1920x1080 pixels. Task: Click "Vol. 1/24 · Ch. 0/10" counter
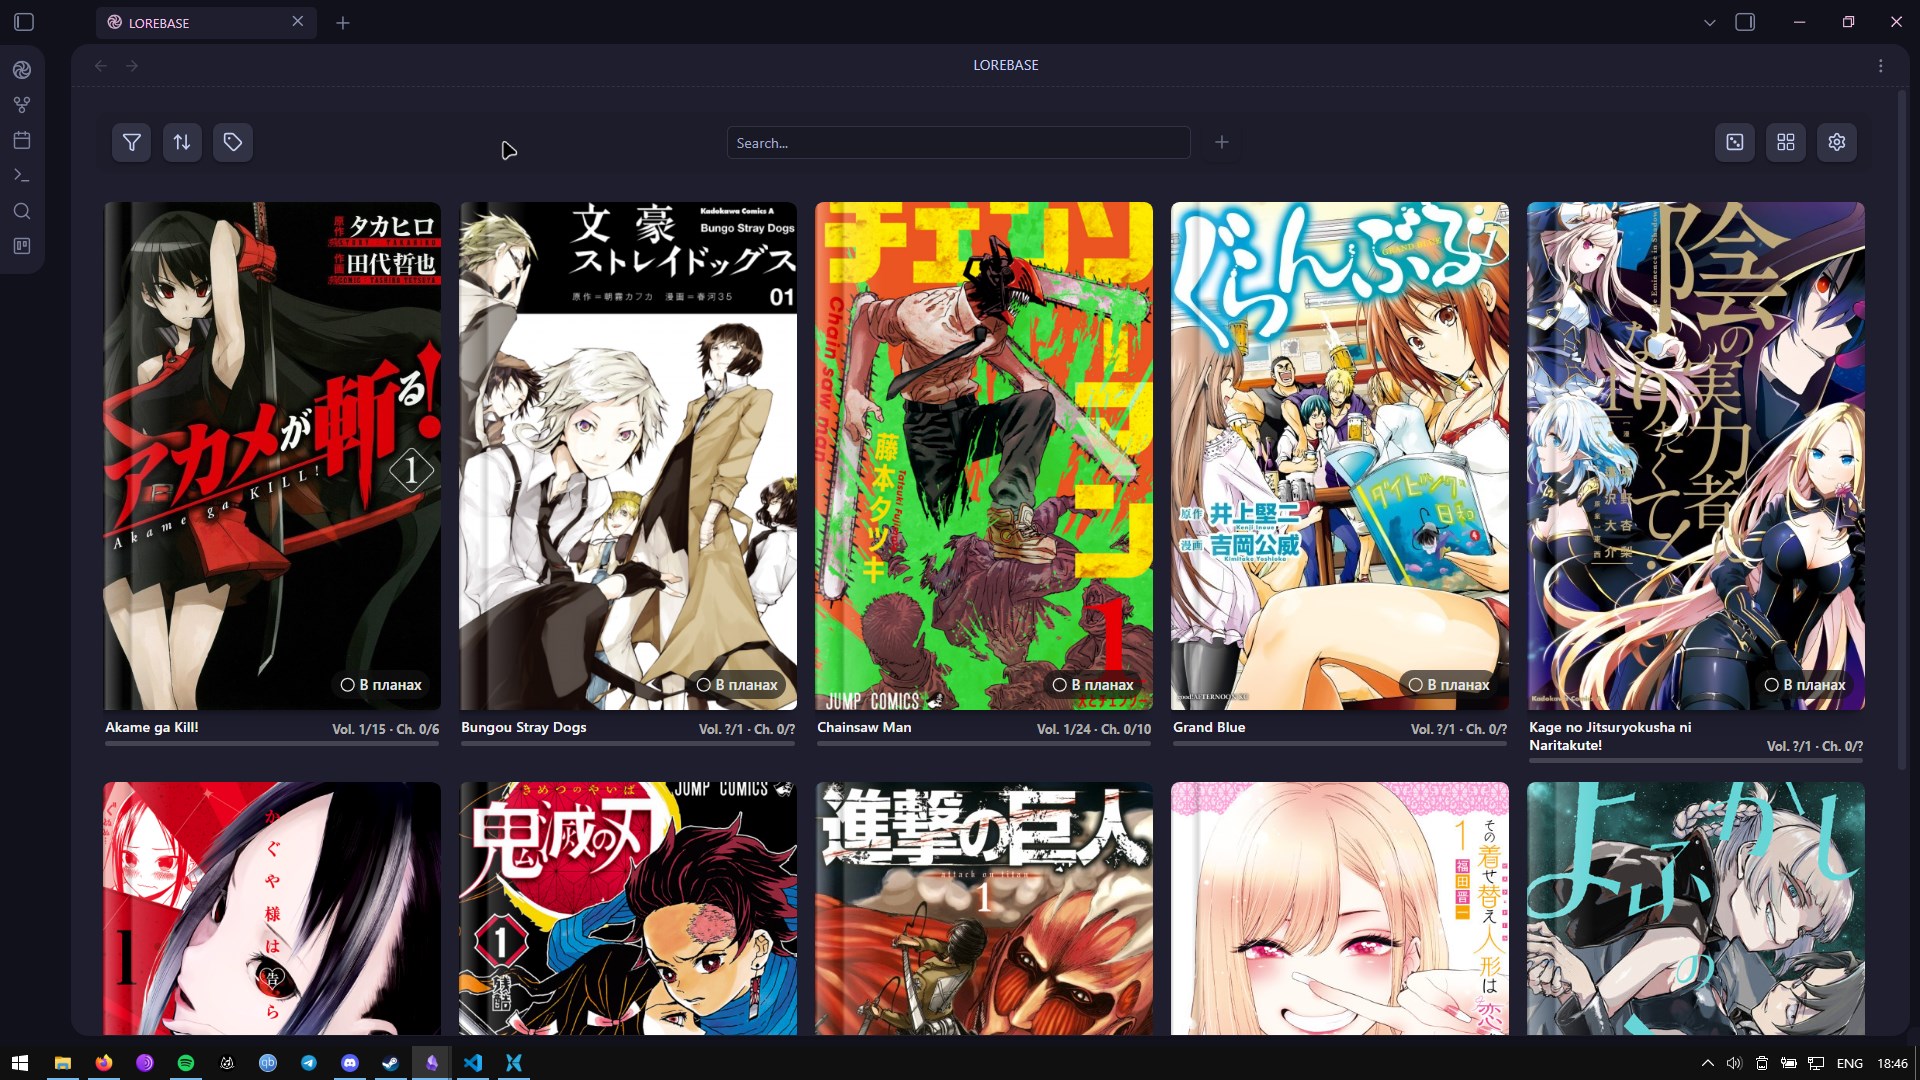tap(1094, 729)
